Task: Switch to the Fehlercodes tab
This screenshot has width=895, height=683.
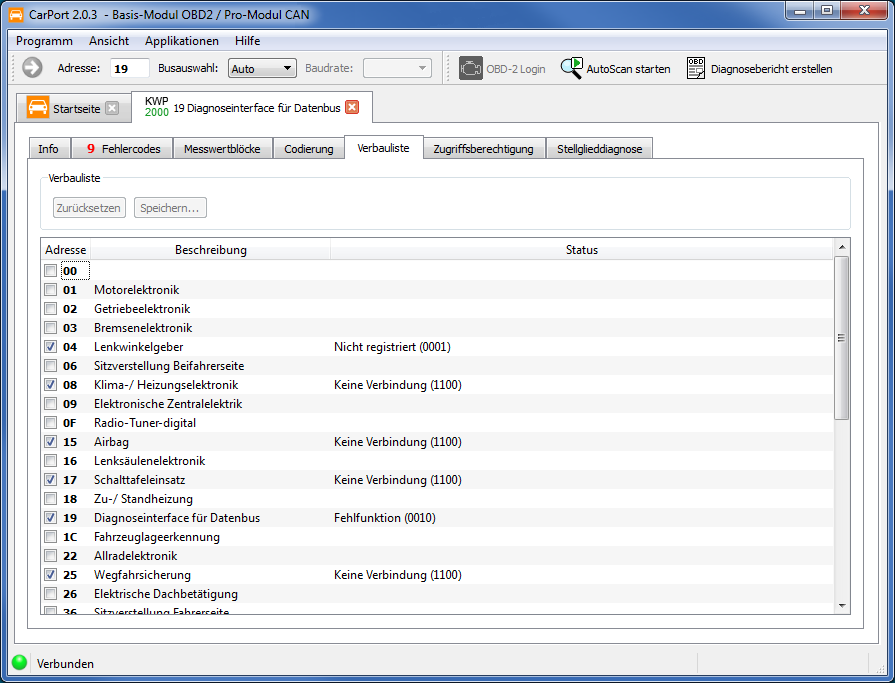Action: click(x=122, y=149)
